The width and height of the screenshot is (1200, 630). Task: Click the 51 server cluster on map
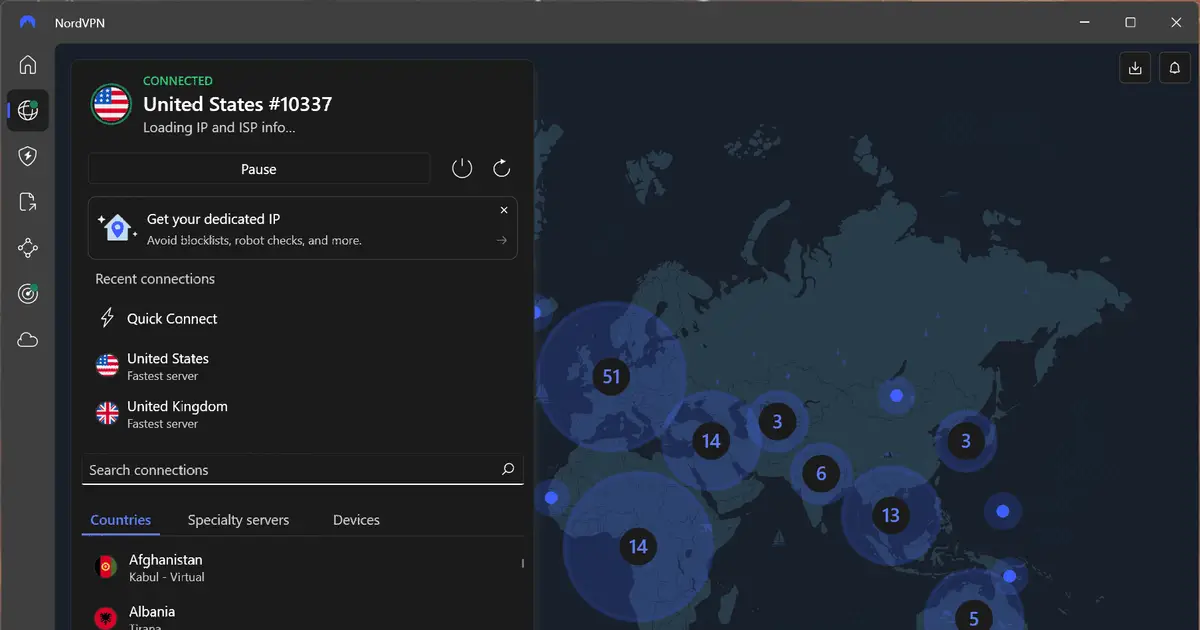point(611,377)
